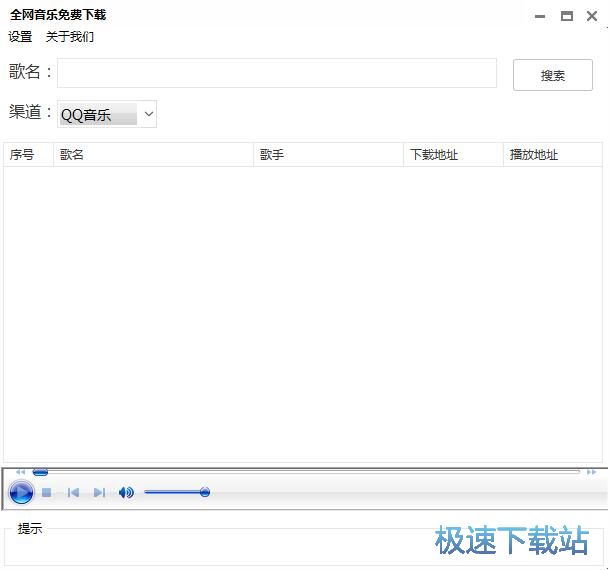Click the 搜索 button
The height and width of the screenshot is (570, 609).
(x=553, y=75)
